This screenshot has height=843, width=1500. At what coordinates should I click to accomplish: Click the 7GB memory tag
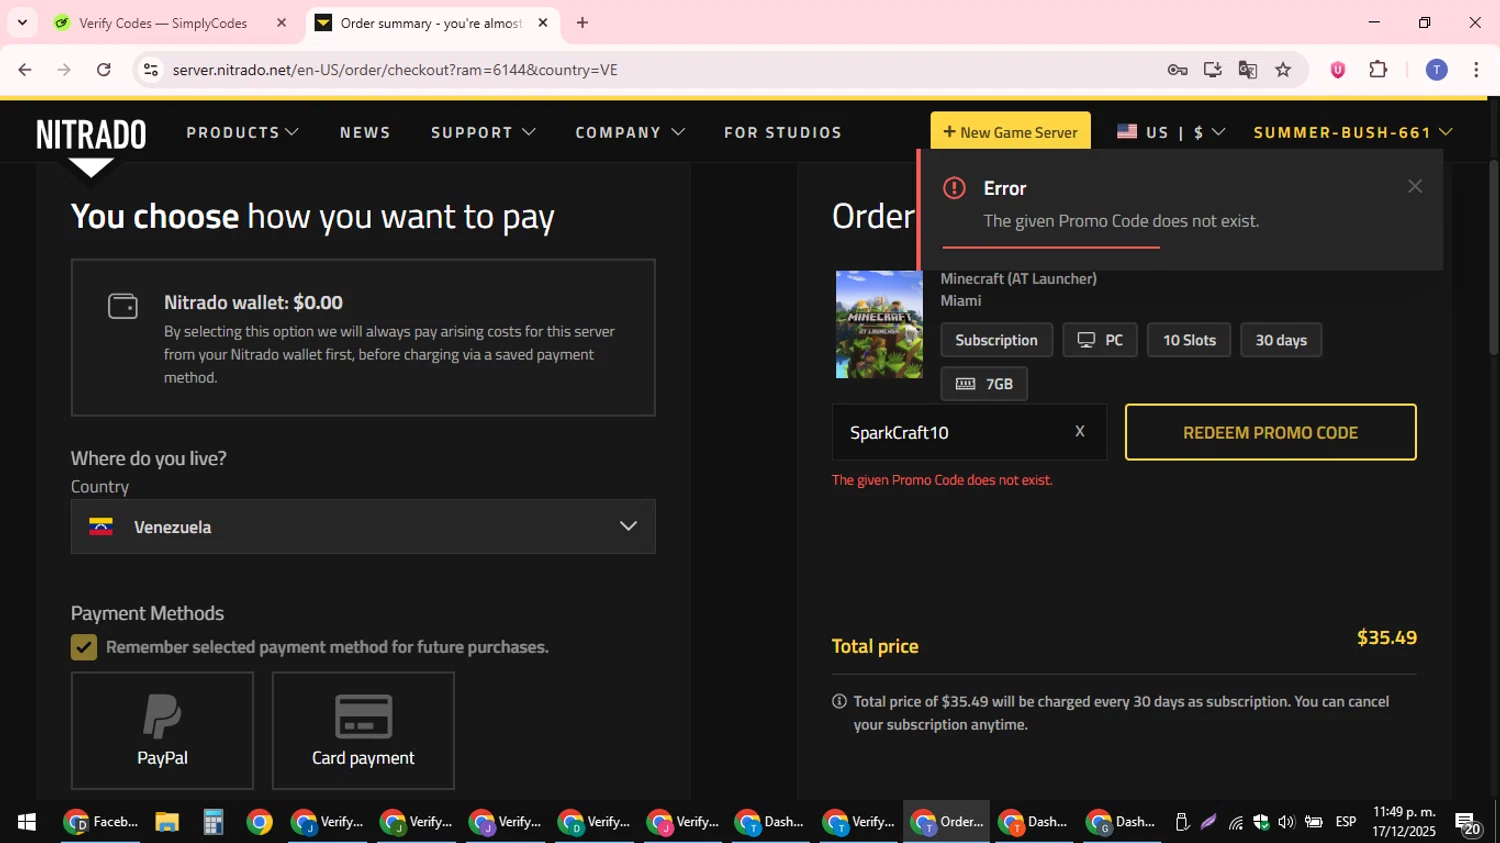pyautogui.click(x=984, y=384)
